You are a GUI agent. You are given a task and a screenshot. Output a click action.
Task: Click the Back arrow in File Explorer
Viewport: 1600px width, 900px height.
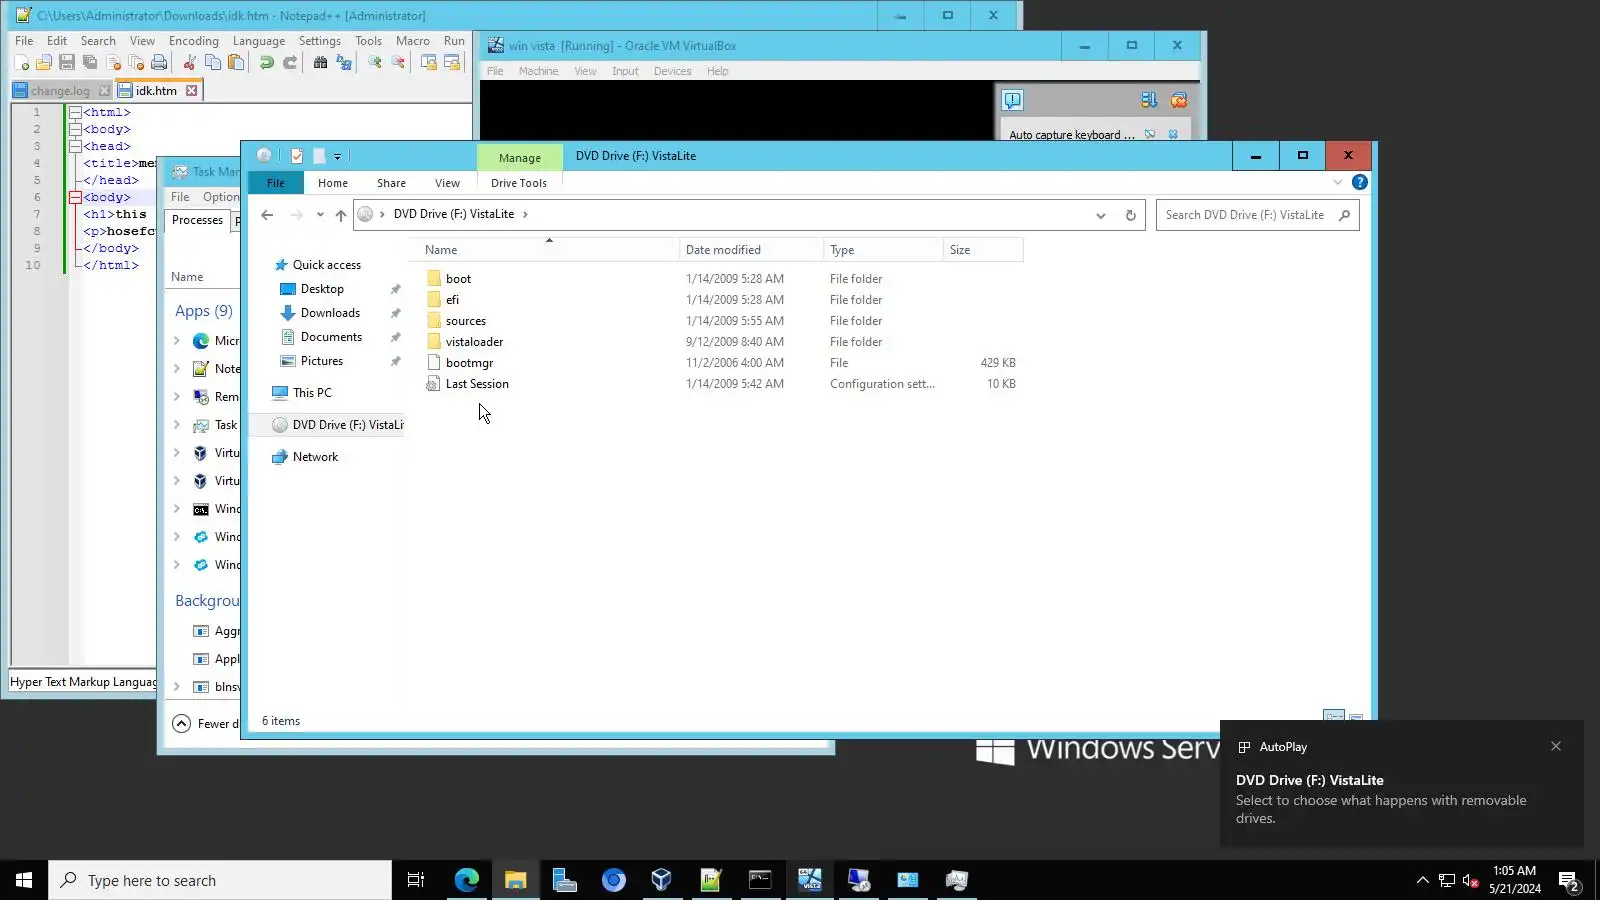click(x=267, y=215)
